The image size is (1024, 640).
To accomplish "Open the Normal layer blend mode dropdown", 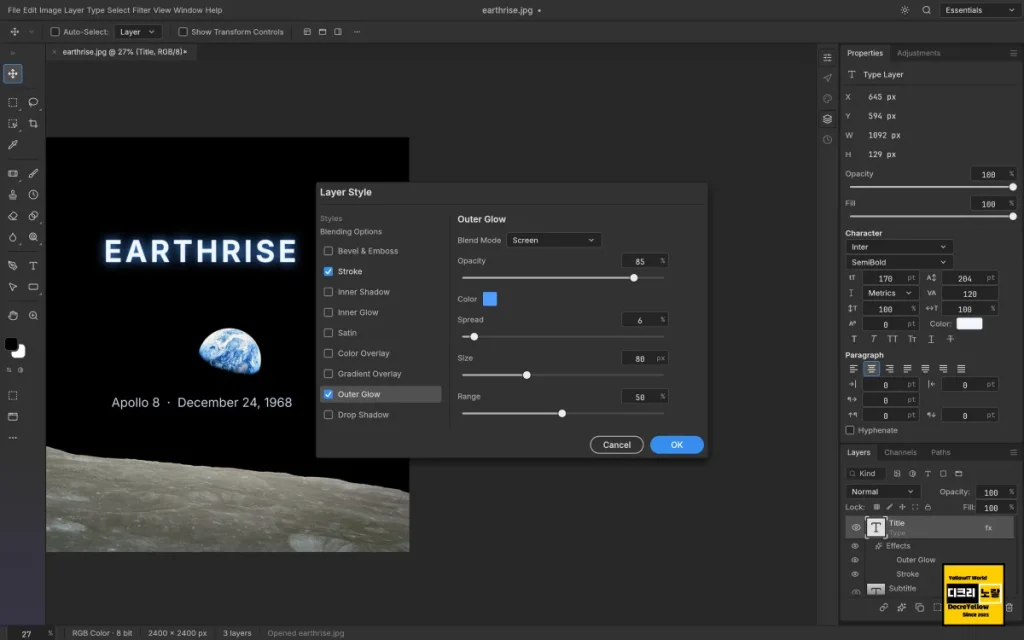I will pos(882,492).
